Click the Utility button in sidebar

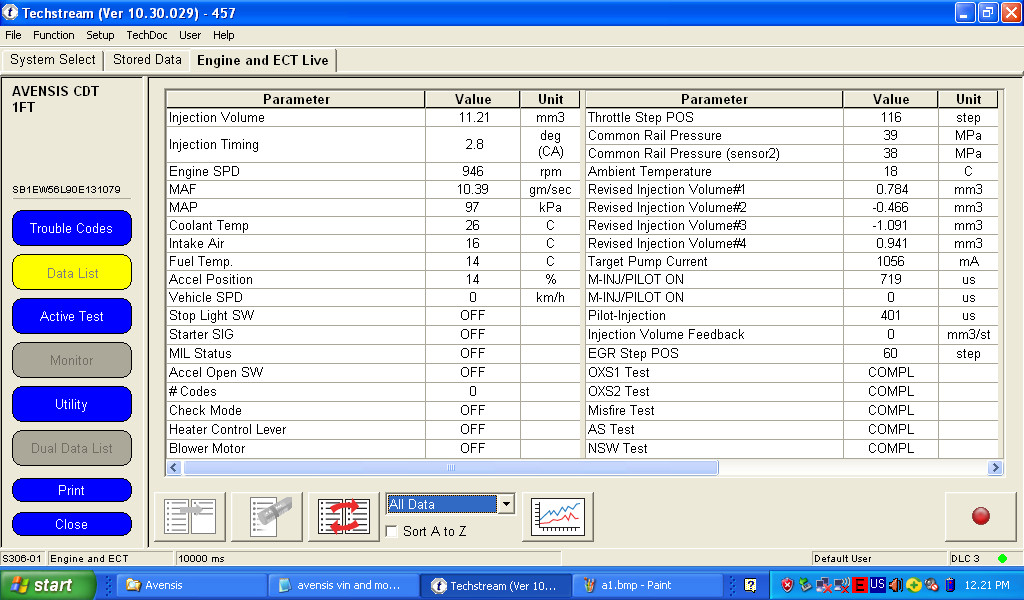point(71,404)
